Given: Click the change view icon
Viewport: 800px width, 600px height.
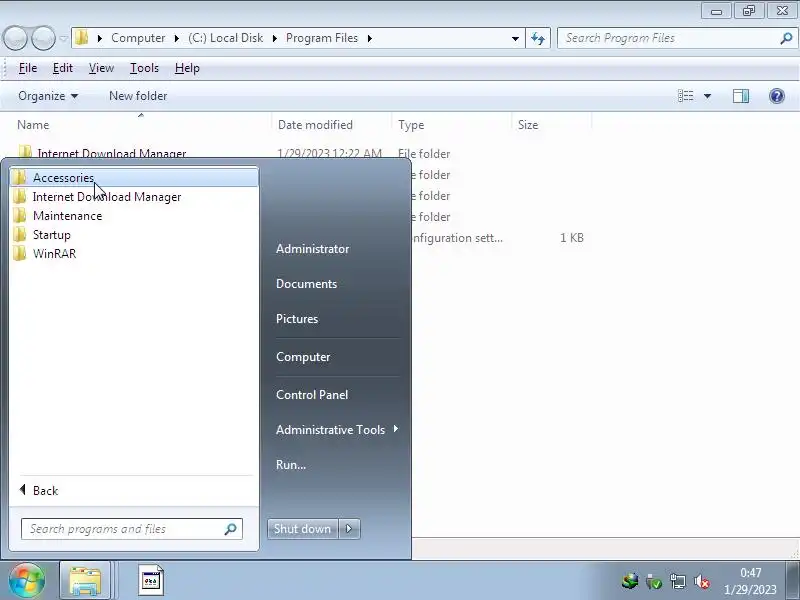Looking at the screenshot, I should tap(685, 96).
